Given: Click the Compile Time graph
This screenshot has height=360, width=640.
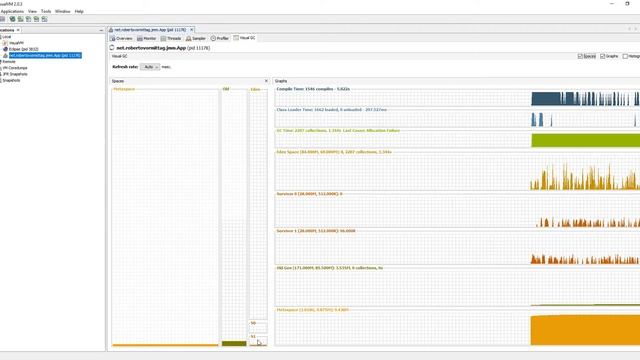Looking at the screenshot, I should point(457,99).
